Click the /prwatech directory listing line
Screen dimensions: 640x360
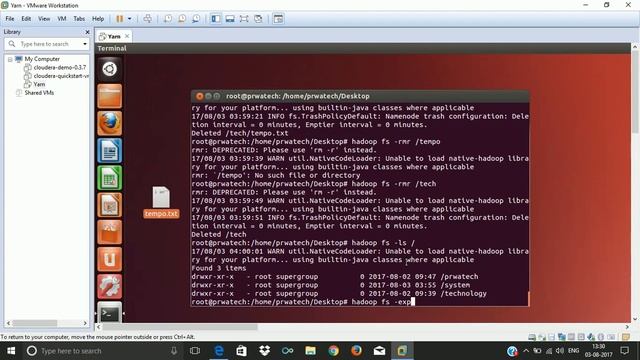click(x=335, y=277)
